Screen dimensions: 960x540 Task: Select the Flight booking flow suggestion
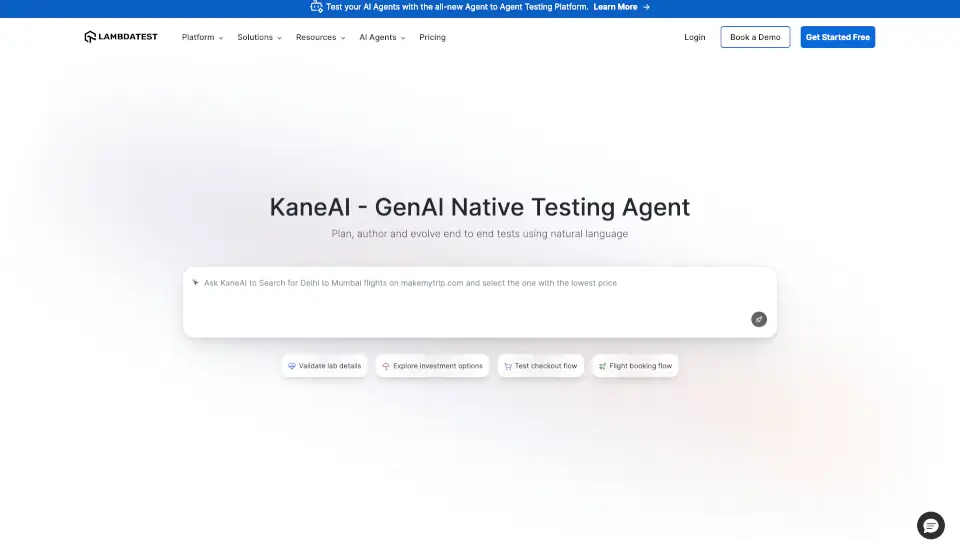click(635, 366)
